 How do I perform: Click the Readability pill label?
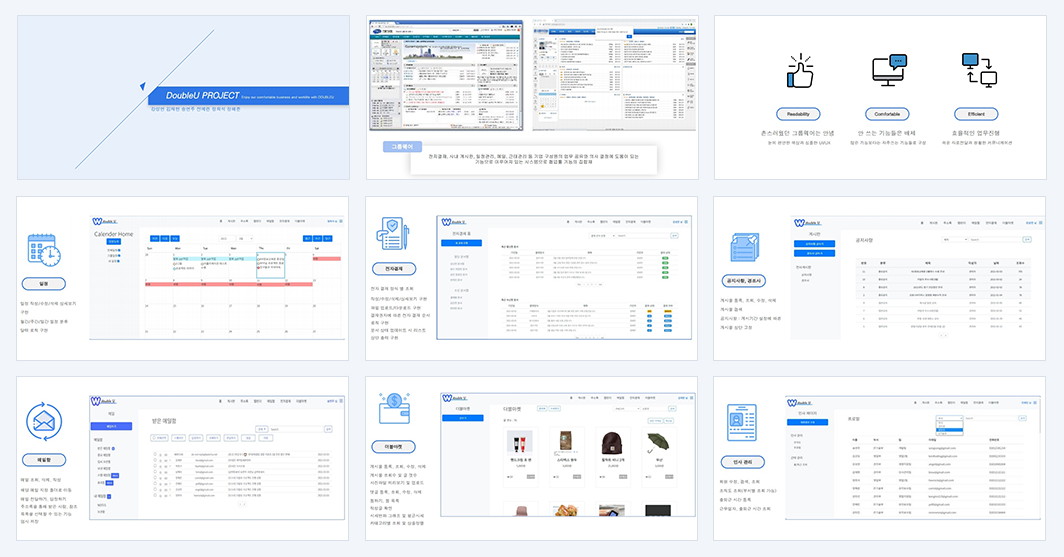tap(798, 114)
